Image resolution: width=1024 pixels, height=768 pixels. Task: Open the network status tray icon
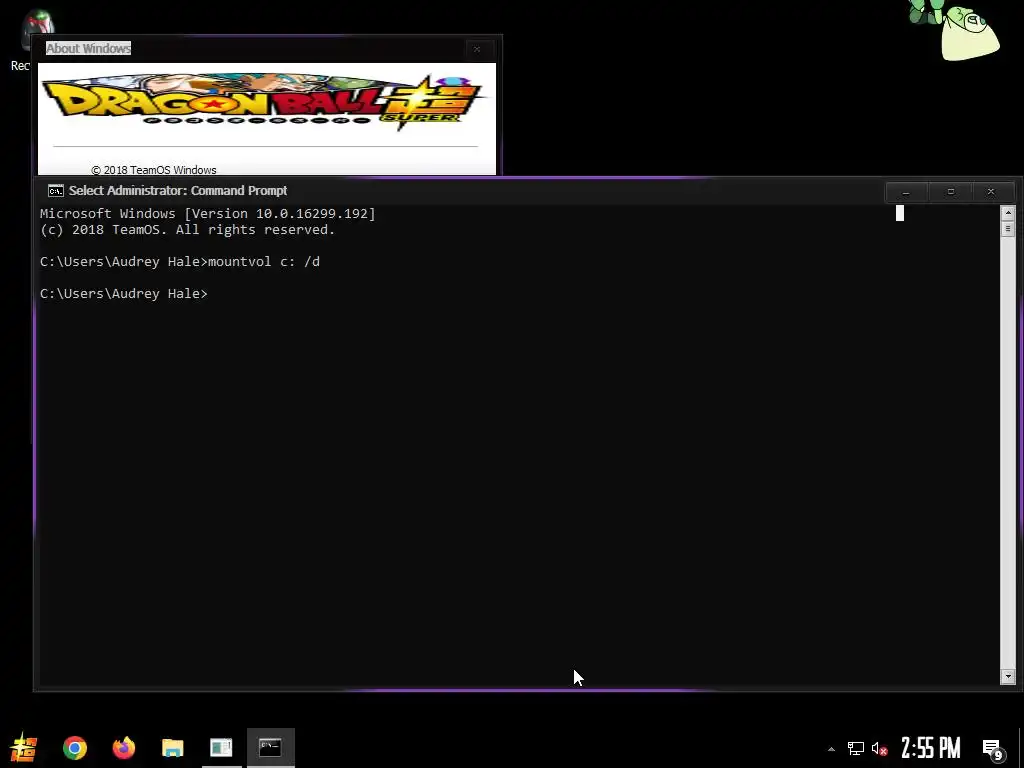pos(856,748)
